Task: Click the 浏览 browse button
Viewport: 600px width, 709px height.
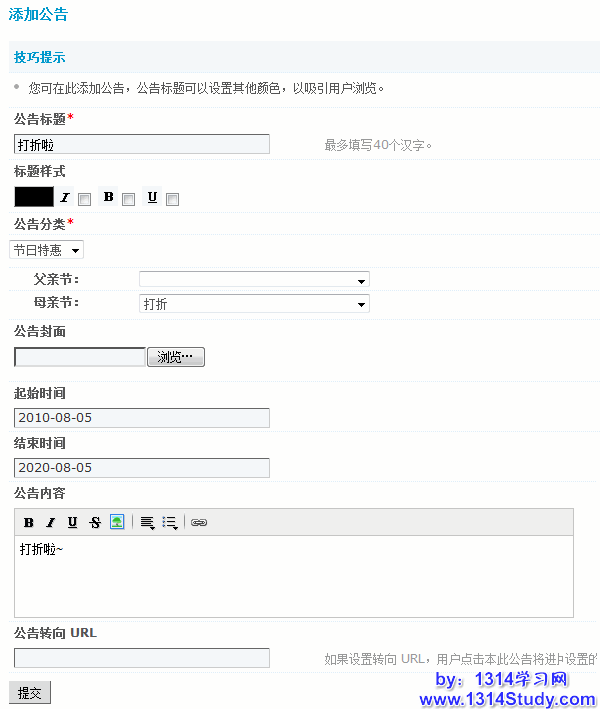Action: pyautogui.click(x=176, y=357)
